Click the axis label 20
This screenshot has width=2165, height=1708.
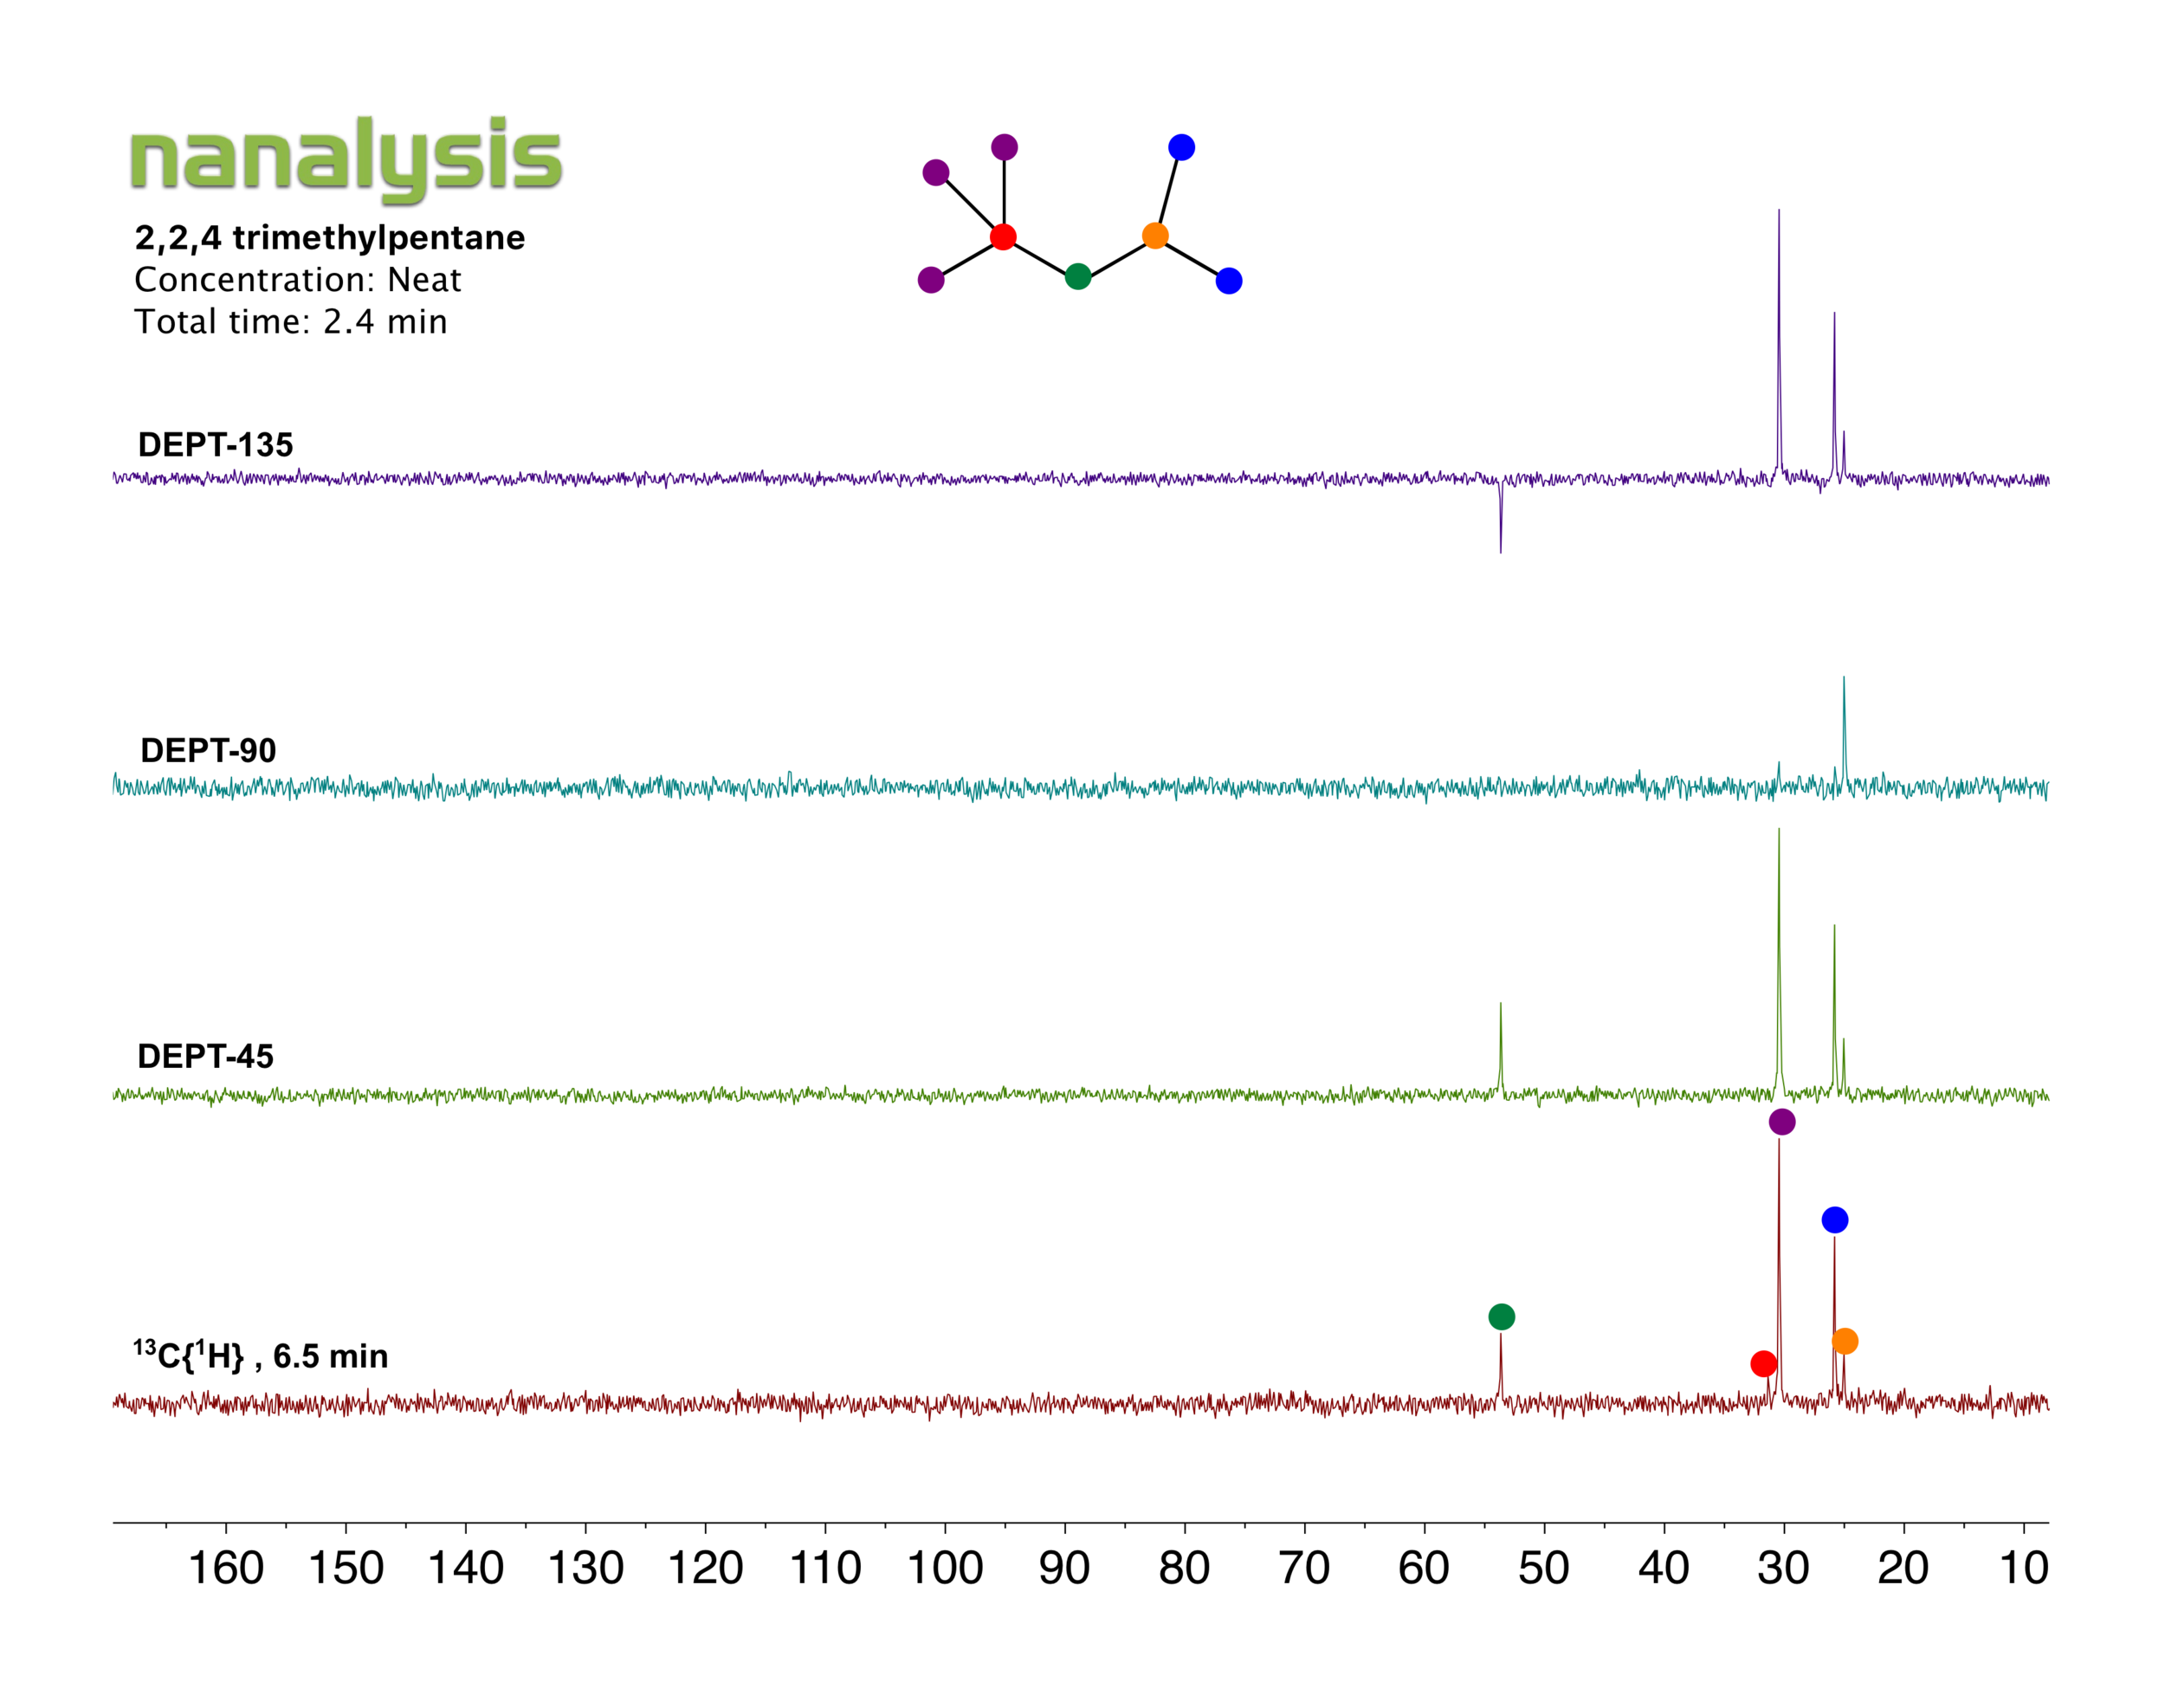(1903, 1568)
